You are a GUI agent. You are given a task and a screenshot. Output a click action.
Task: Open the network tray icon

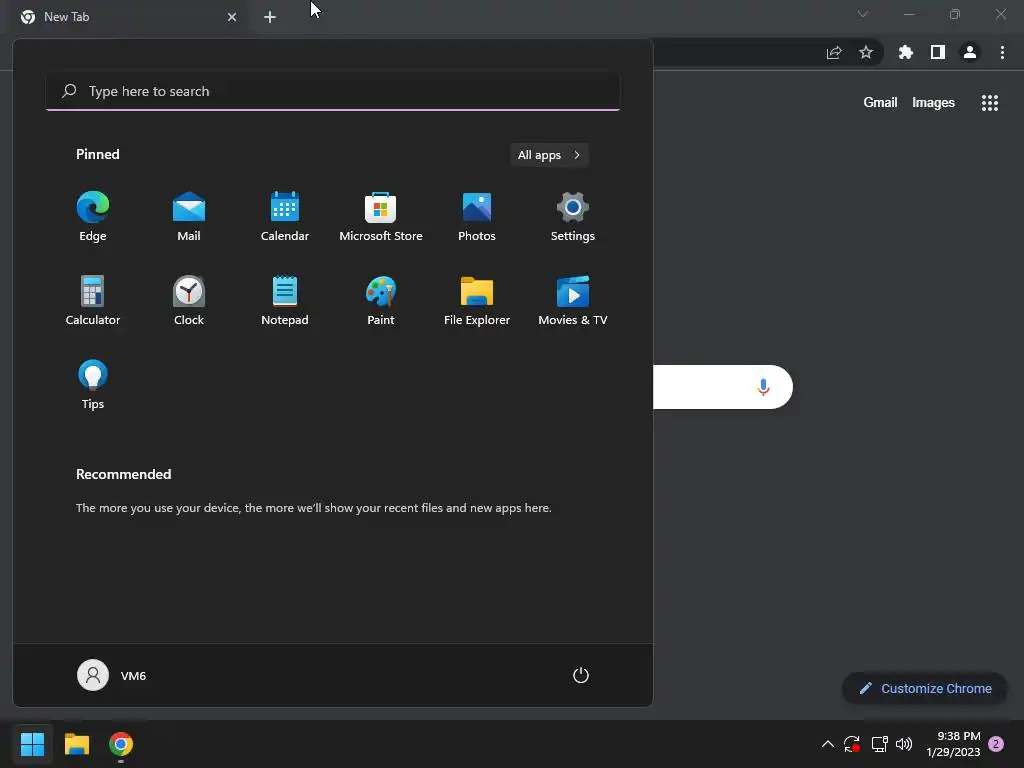click(x=879, y=744)
